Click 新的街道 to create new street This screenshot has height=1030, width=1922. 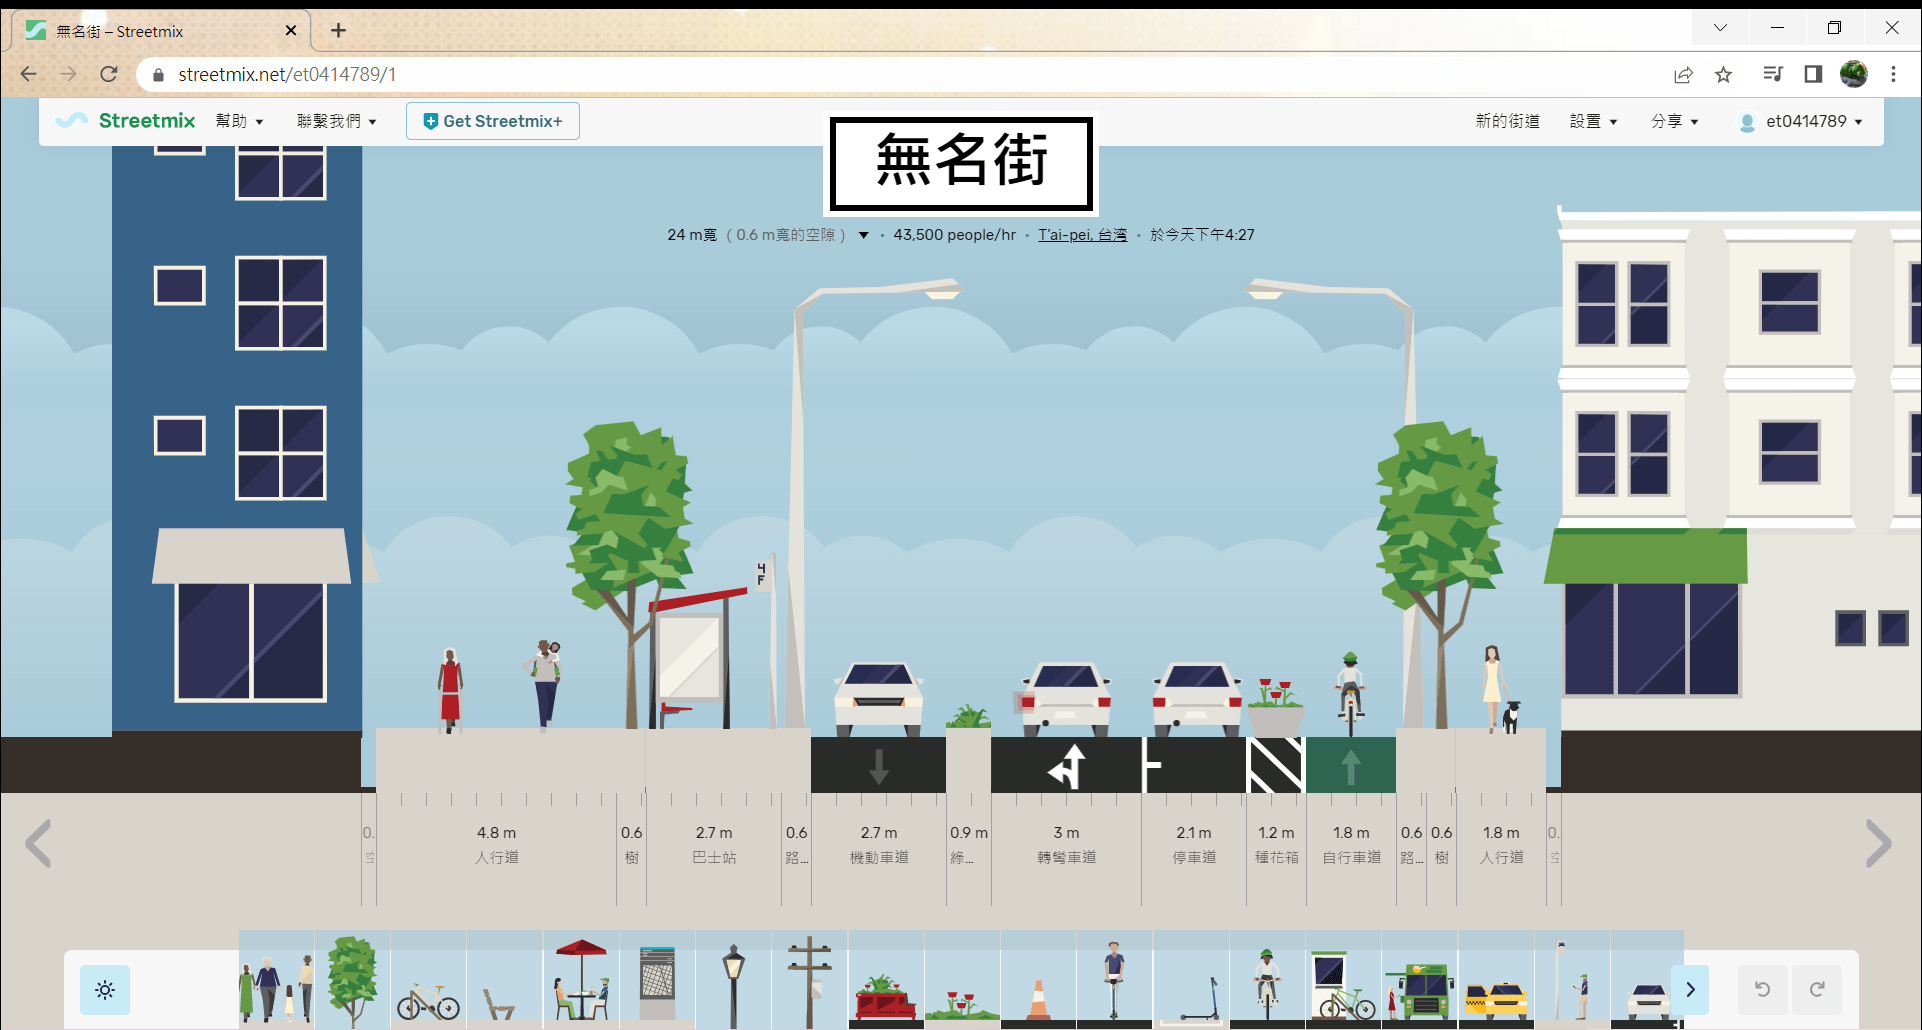click(x=1508, y=121)
